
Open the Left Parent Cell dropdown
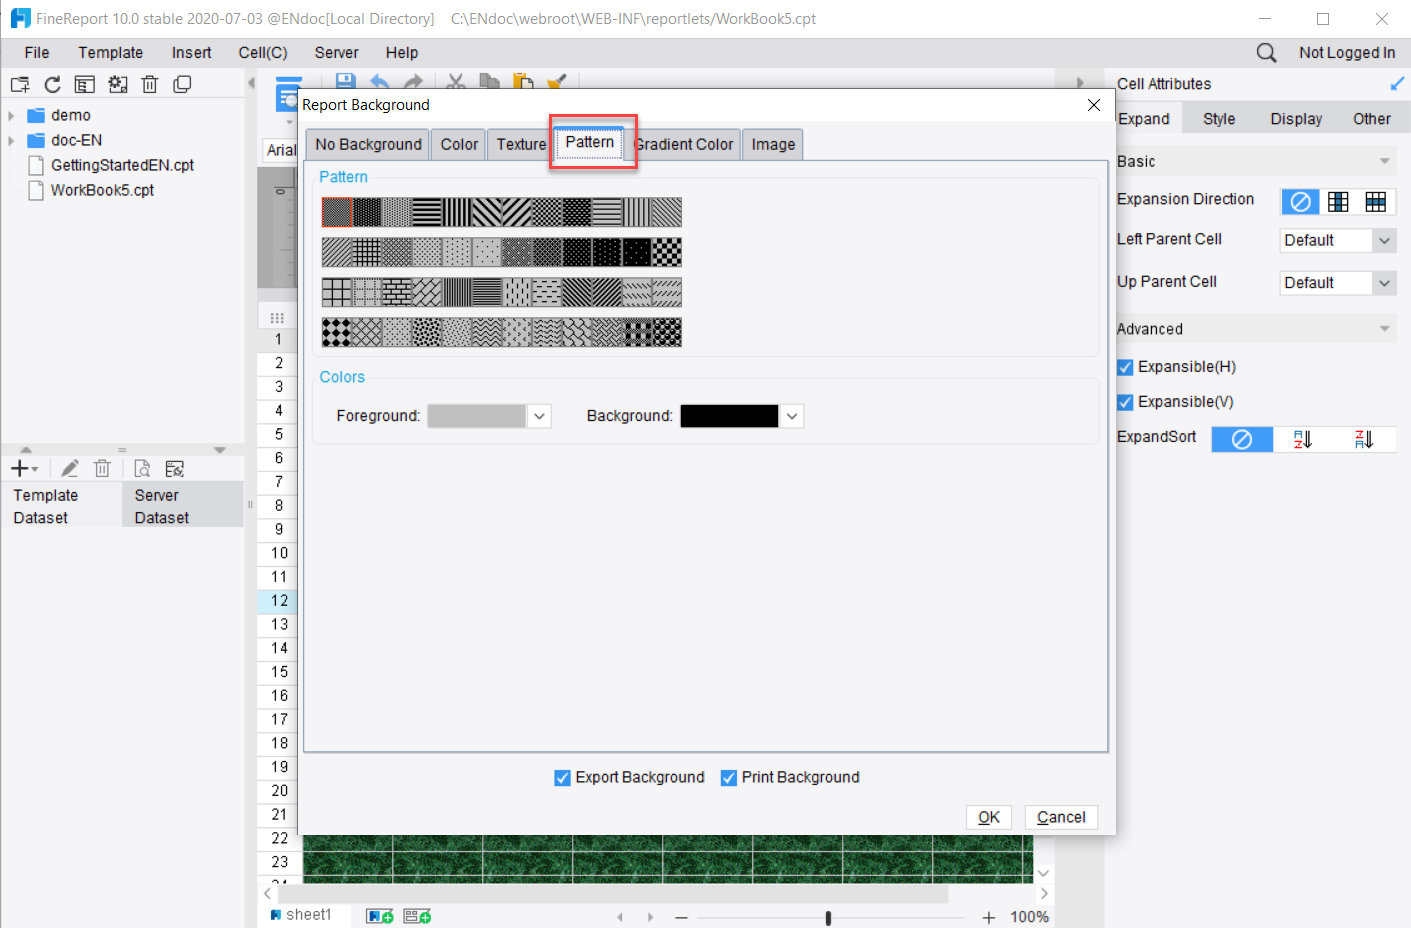coord(1383,240)
